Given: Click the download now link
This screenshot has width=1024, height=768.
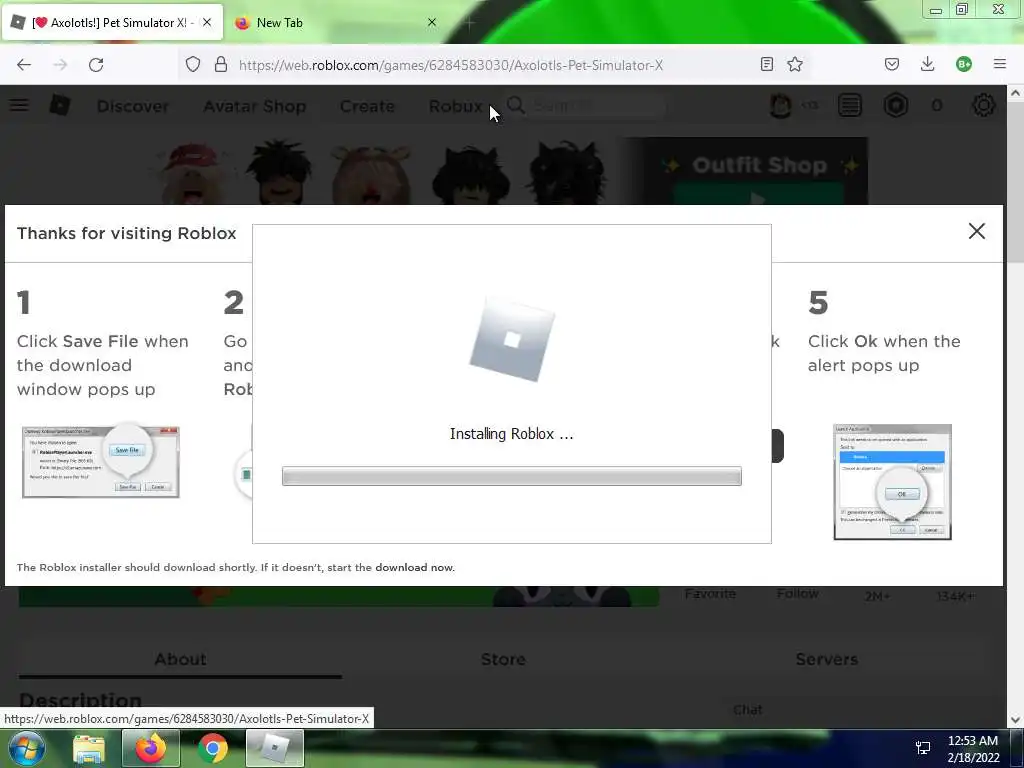Looking at the screenshot, I should click(x=414, y=568).
